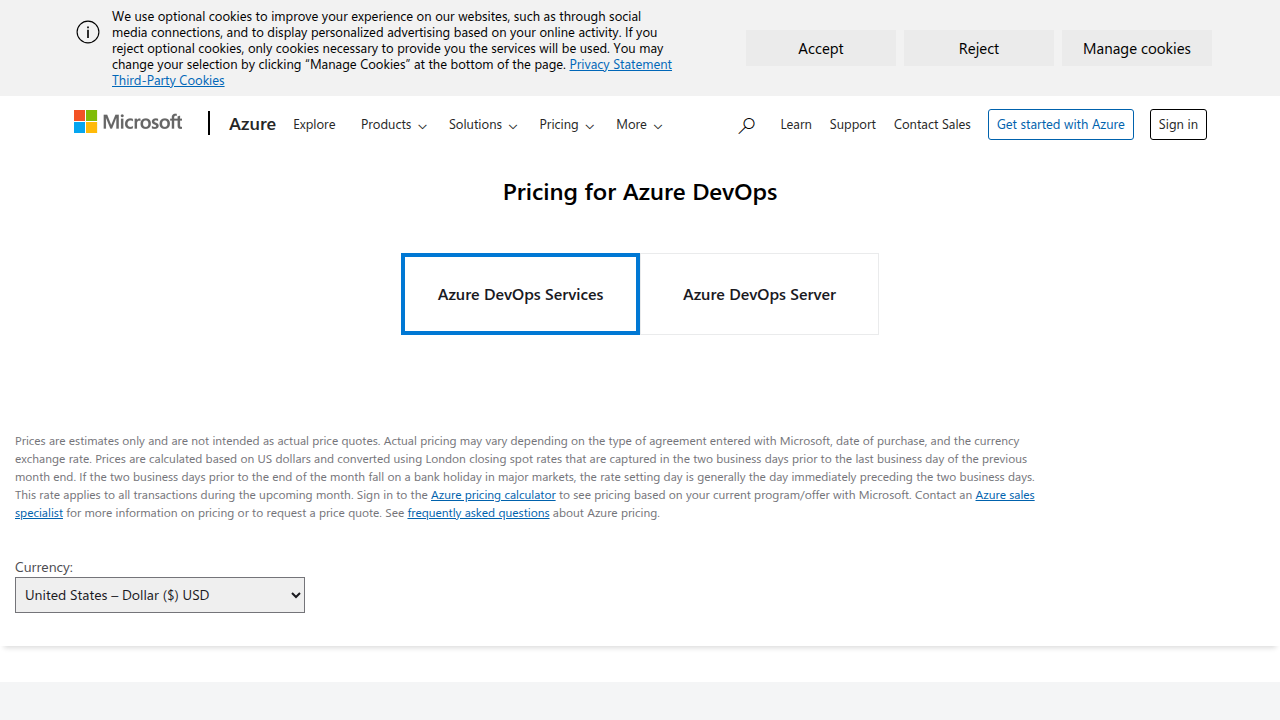Open the Learn link
The width and height of the screenshot is (1280, 720).
coord(796,124)
